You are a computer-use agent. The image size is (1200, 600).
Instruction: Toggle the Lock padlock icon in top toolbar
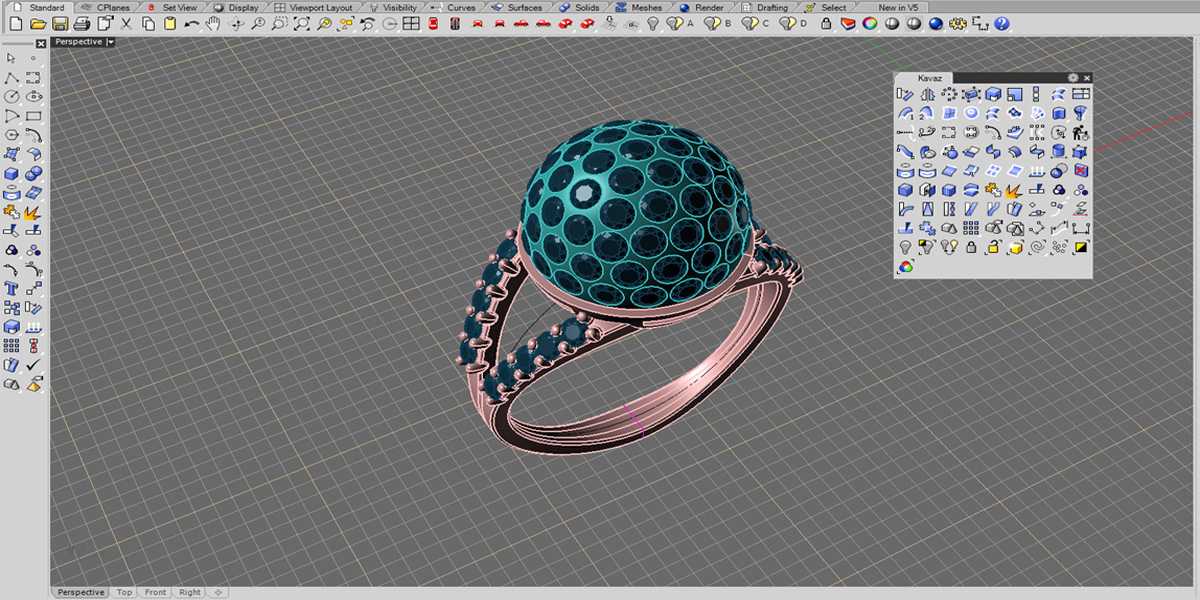point(827,23)
